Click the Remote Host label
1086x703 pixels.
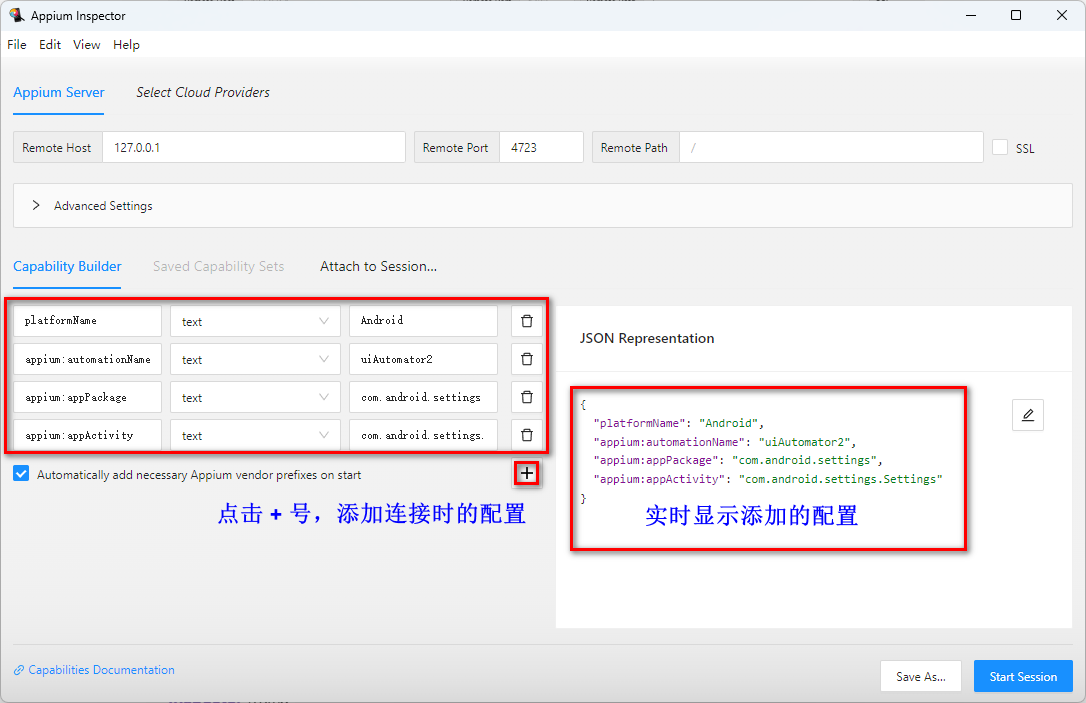coord(57,148)
